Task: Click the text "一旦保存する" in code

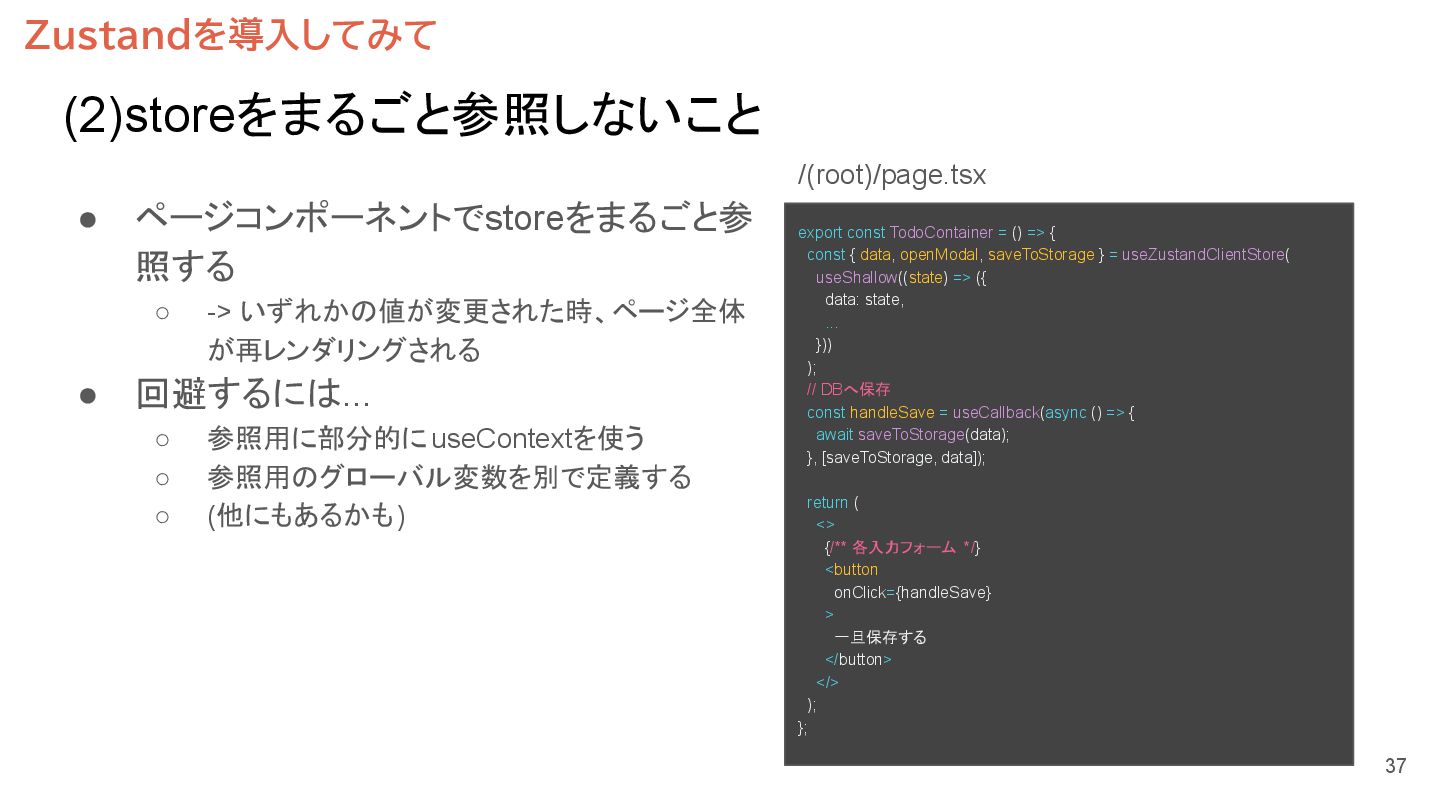Action: (880, 637)
